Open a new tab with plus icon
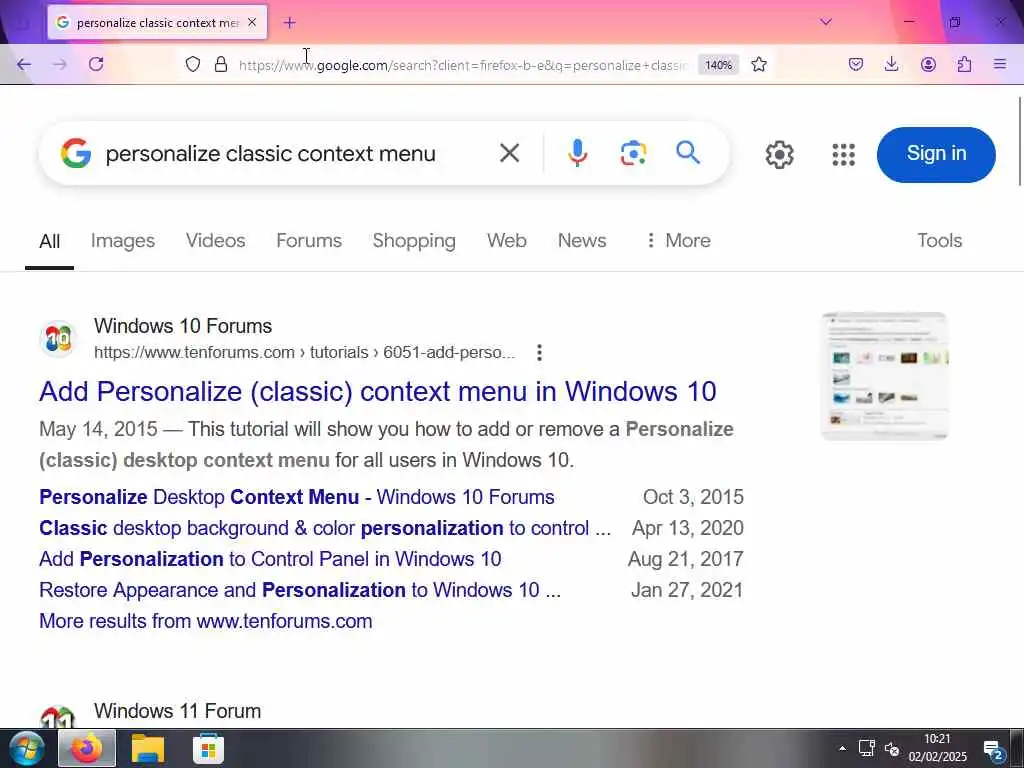 click(x=289, y=23)
